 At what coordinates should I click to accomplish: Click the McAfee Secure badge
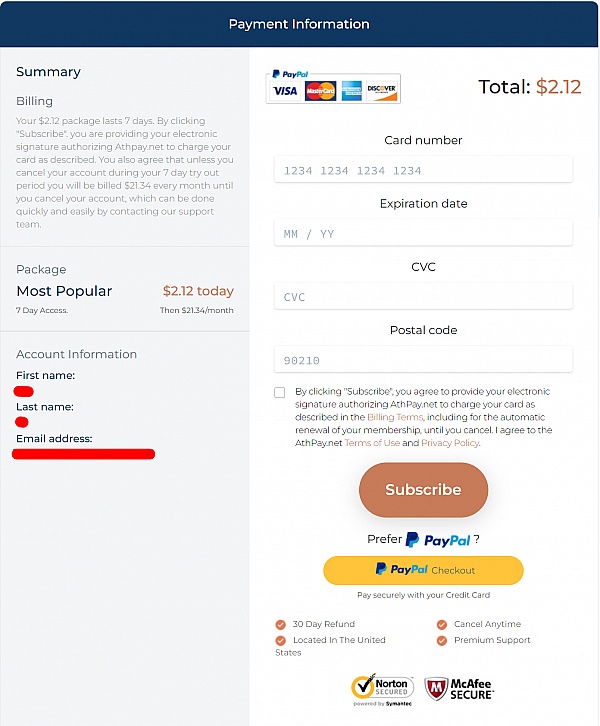(459, 689)
